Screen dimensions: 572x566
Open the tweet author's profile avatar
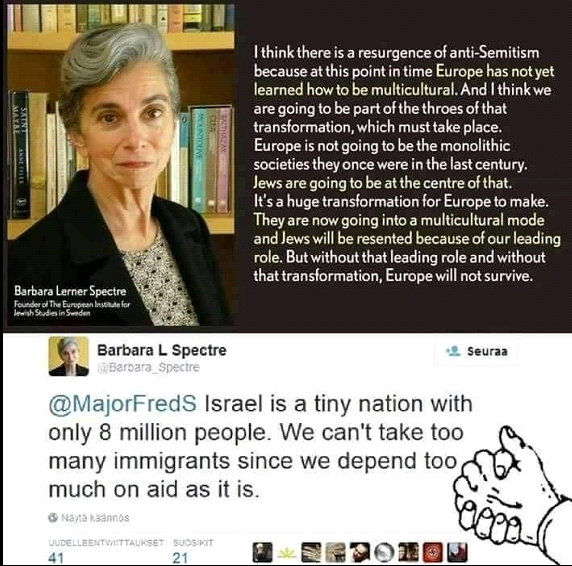coord(69,356)
